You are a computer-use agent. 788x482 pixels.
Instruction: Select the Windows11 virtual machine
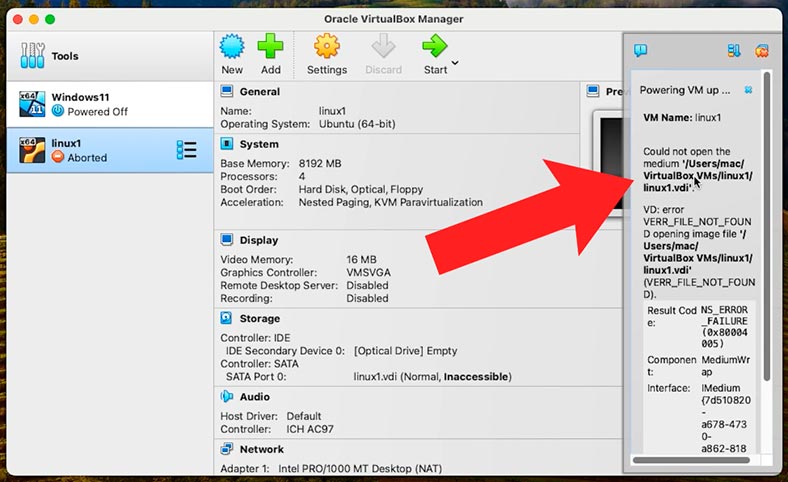(110, 104)
